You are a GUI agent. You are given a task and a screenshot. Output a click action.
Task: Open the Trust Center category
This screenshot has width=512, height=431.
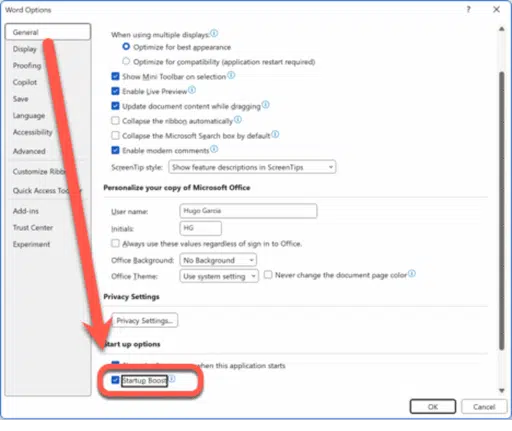pyautogui.click(x=33, y=228)
